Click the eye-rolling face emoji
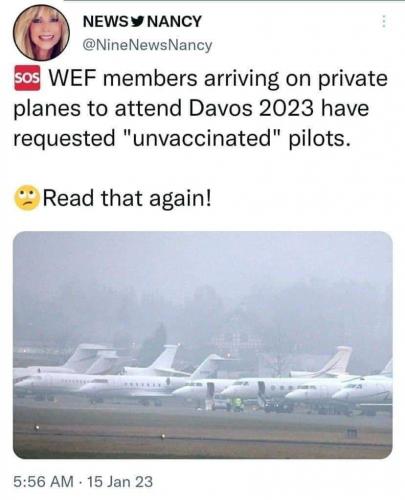The height and width of the screenshot is (500, 405). point(27,197)
